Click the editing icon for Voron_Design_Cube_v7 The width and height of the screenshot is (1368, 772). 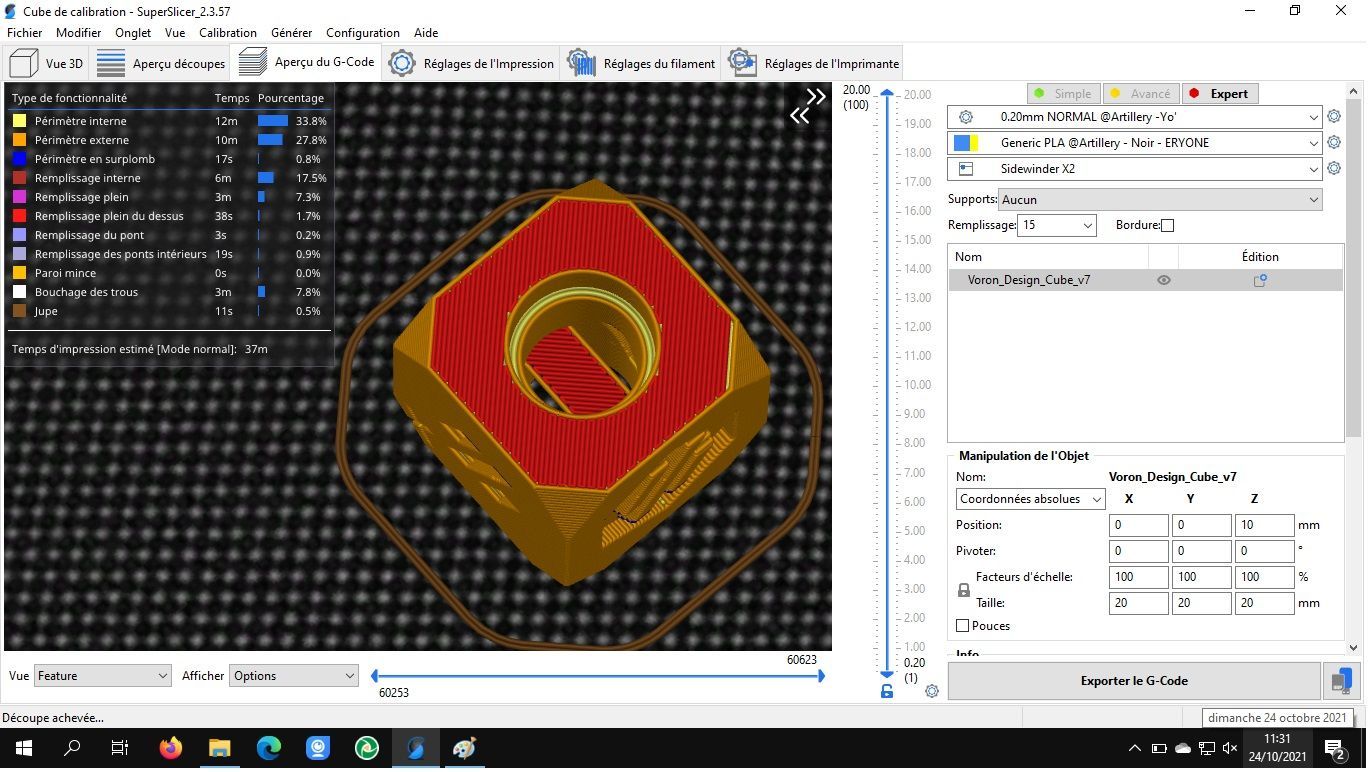(x=1260, y=281)
